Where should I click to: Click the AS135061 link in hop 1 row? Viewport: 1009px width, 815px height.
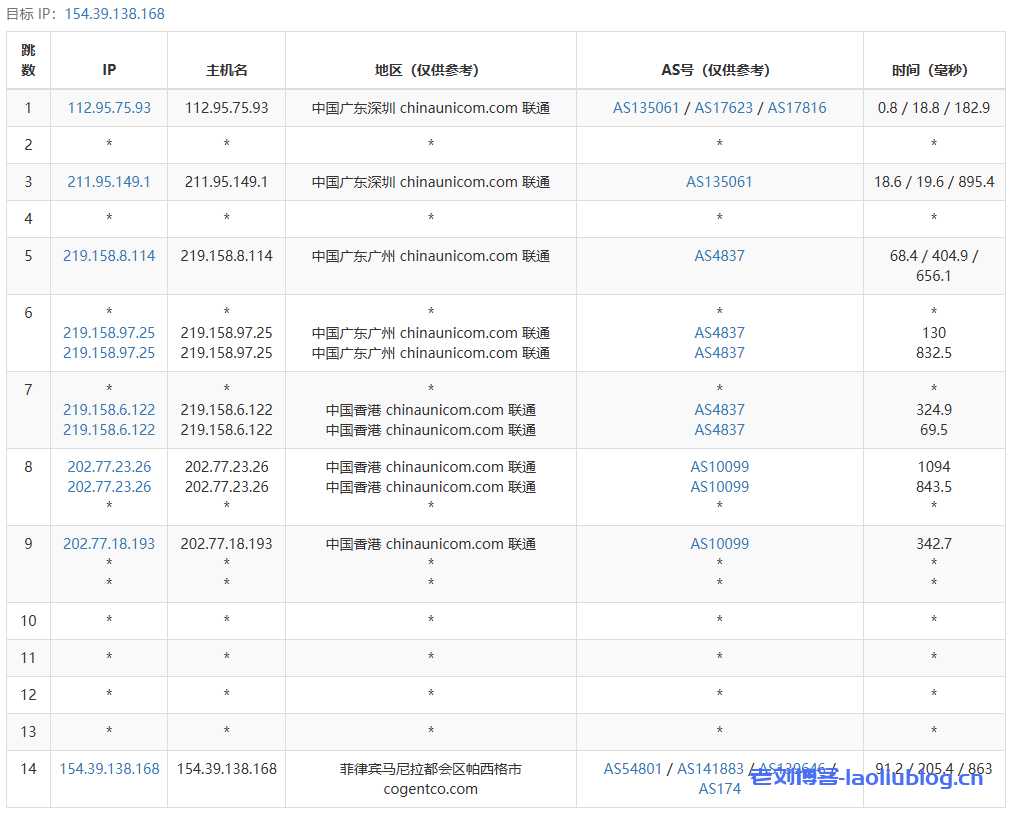(646, 108)
